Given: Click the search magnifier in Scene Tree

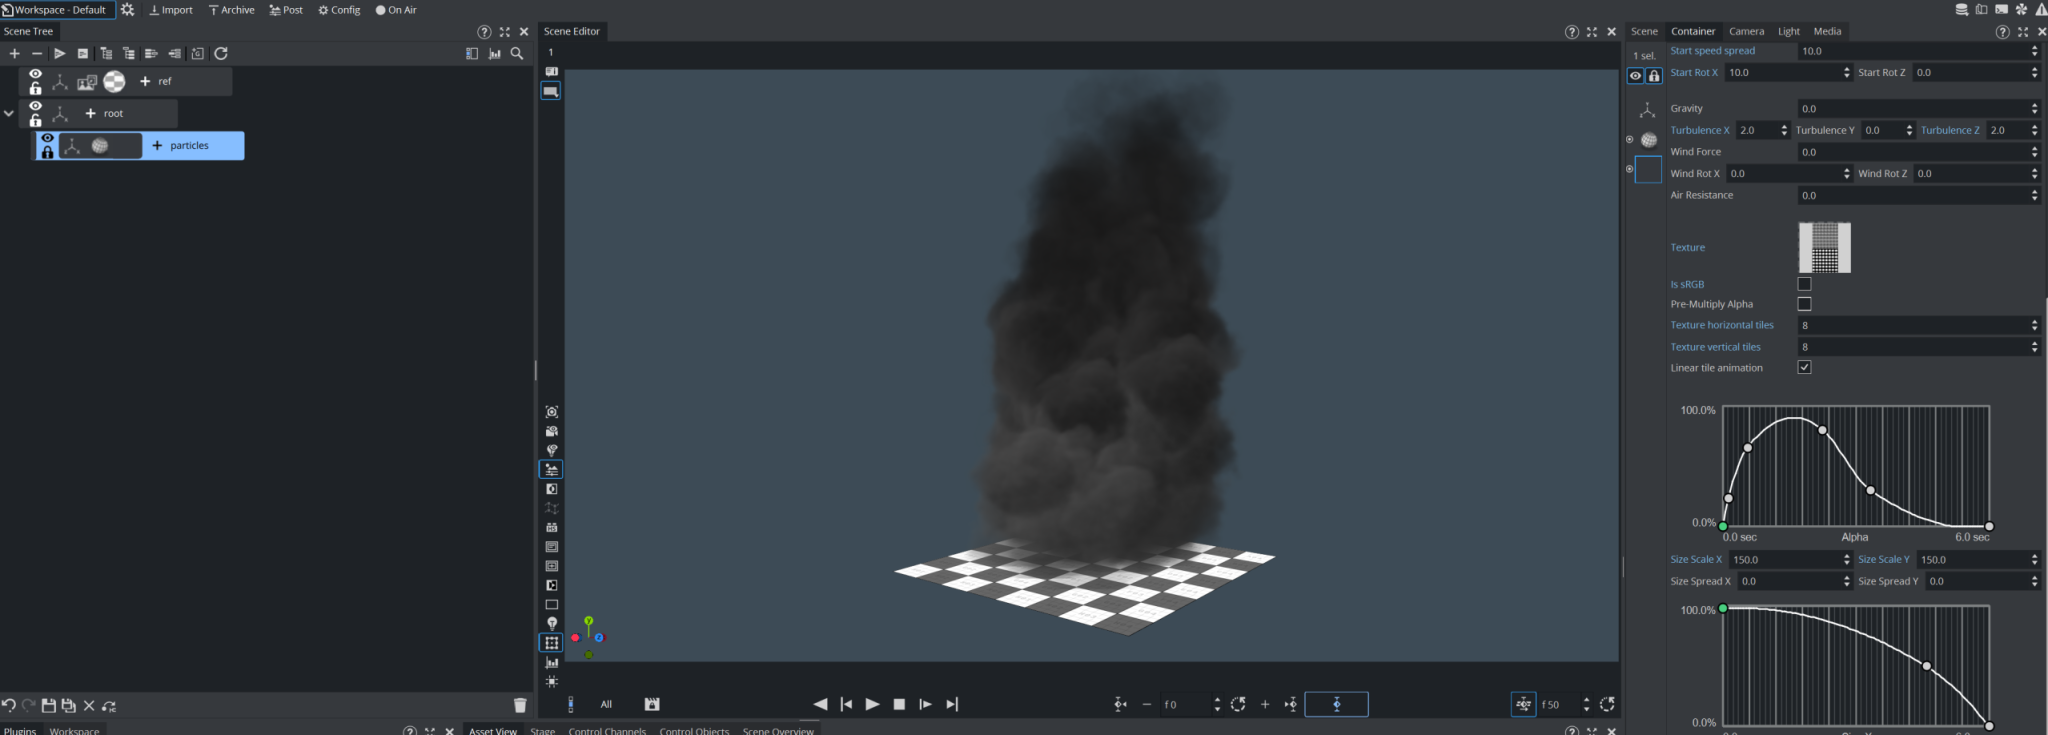Looking at the screenshot, I should (517, 54).
